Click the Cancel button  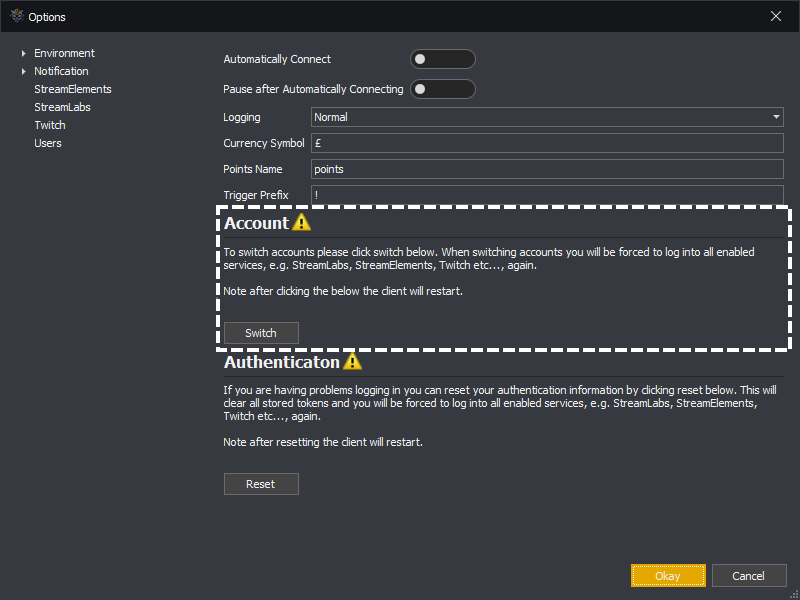(749, 576)
